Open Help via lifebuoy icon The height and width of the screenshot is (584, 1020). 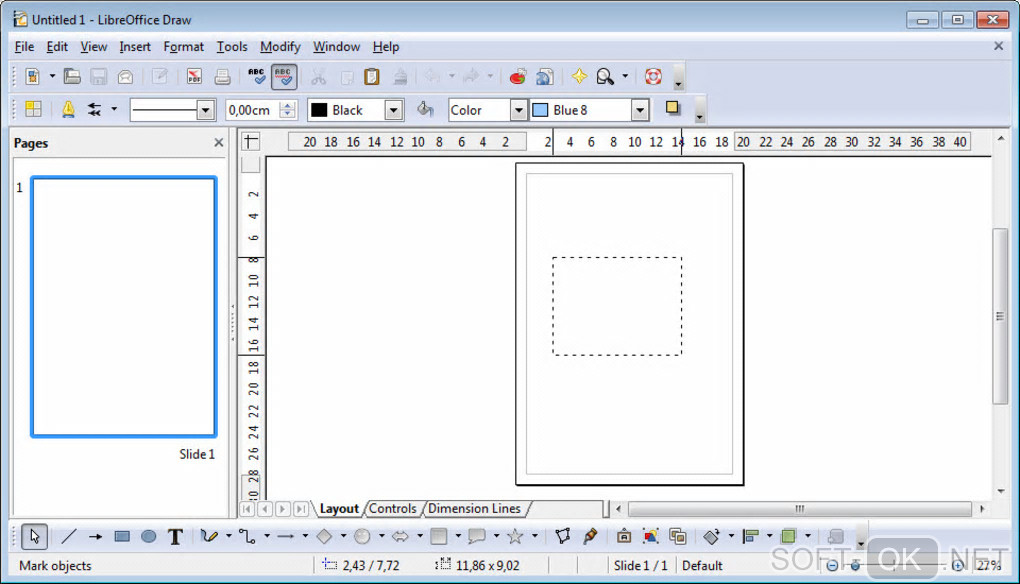point(653,77)
